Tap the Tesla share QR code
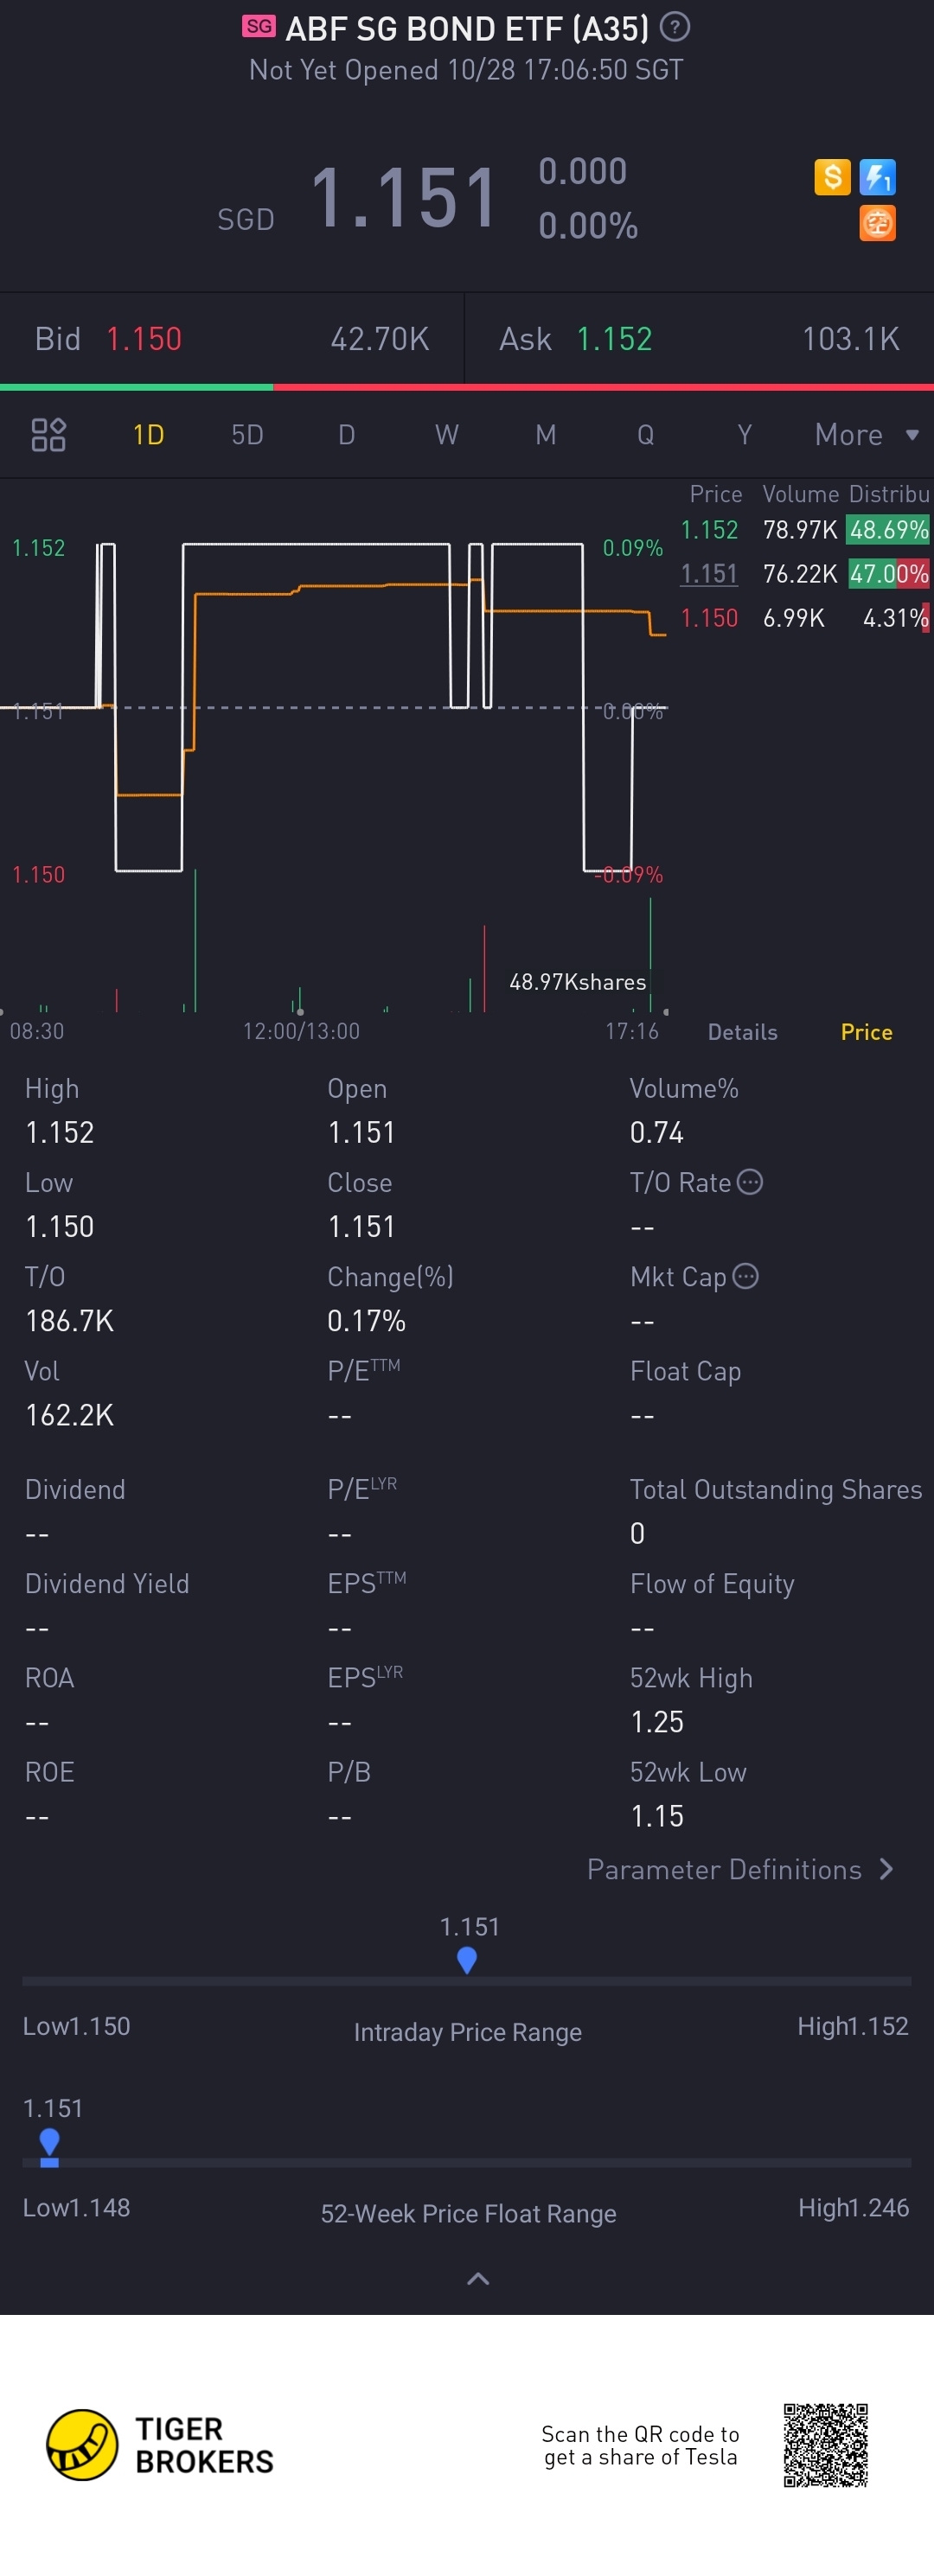Screen dimensions: 934x2576 coord(825,2445)
